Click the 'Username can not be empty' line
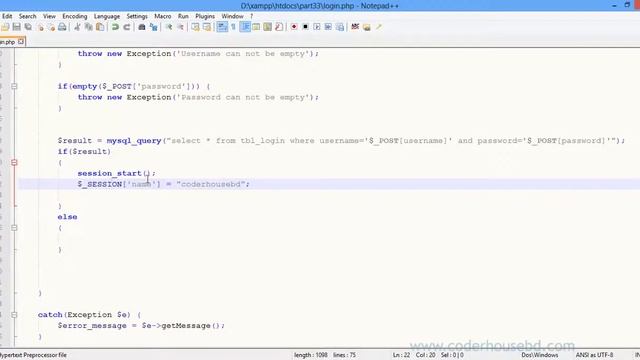Viewport: 640px width, 360px height. click(x=198, y=54)
